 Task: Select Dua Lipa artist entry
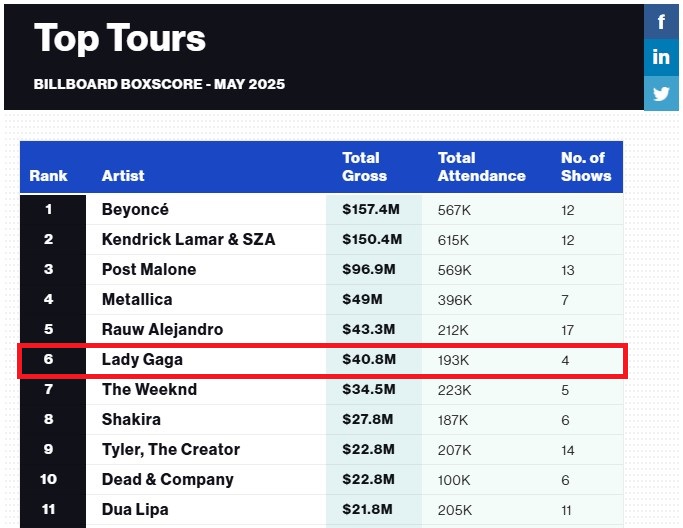pyautogui.click(x=135, y=510)
